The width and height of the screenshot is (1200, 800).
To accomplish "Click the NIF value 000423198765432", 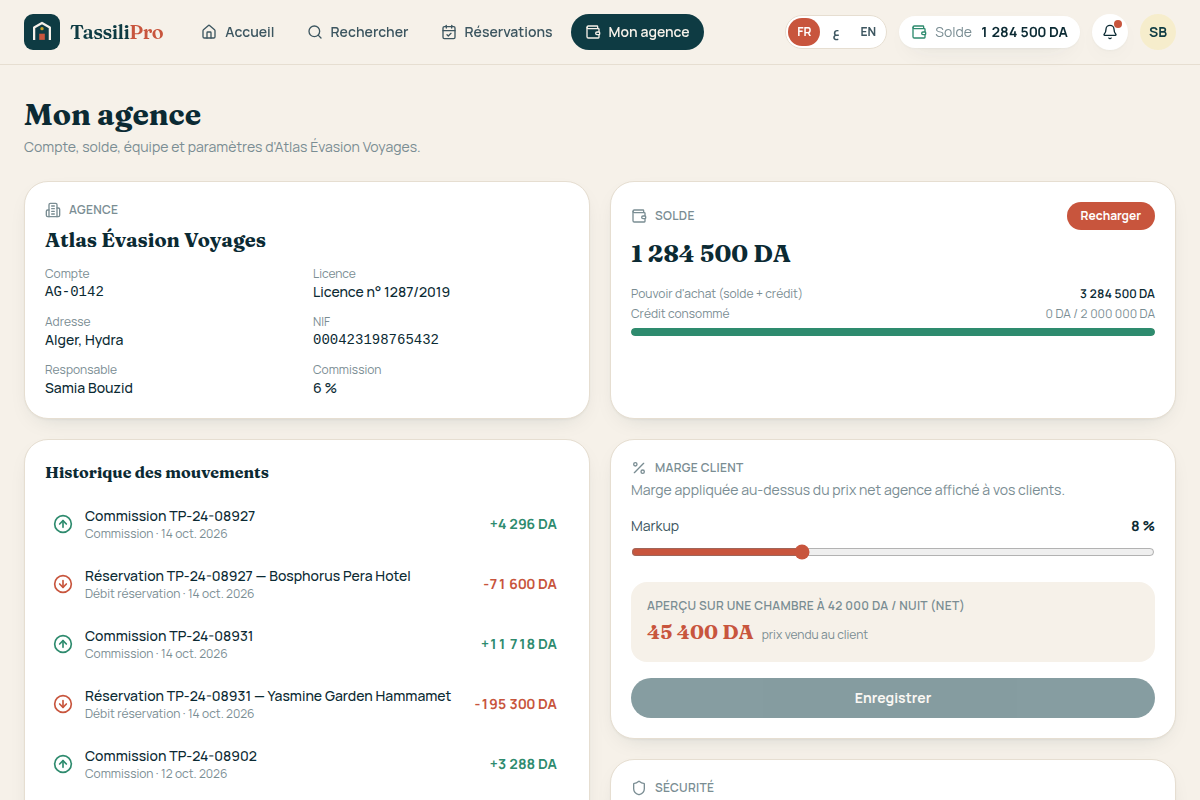I will [x=376, y=340].
